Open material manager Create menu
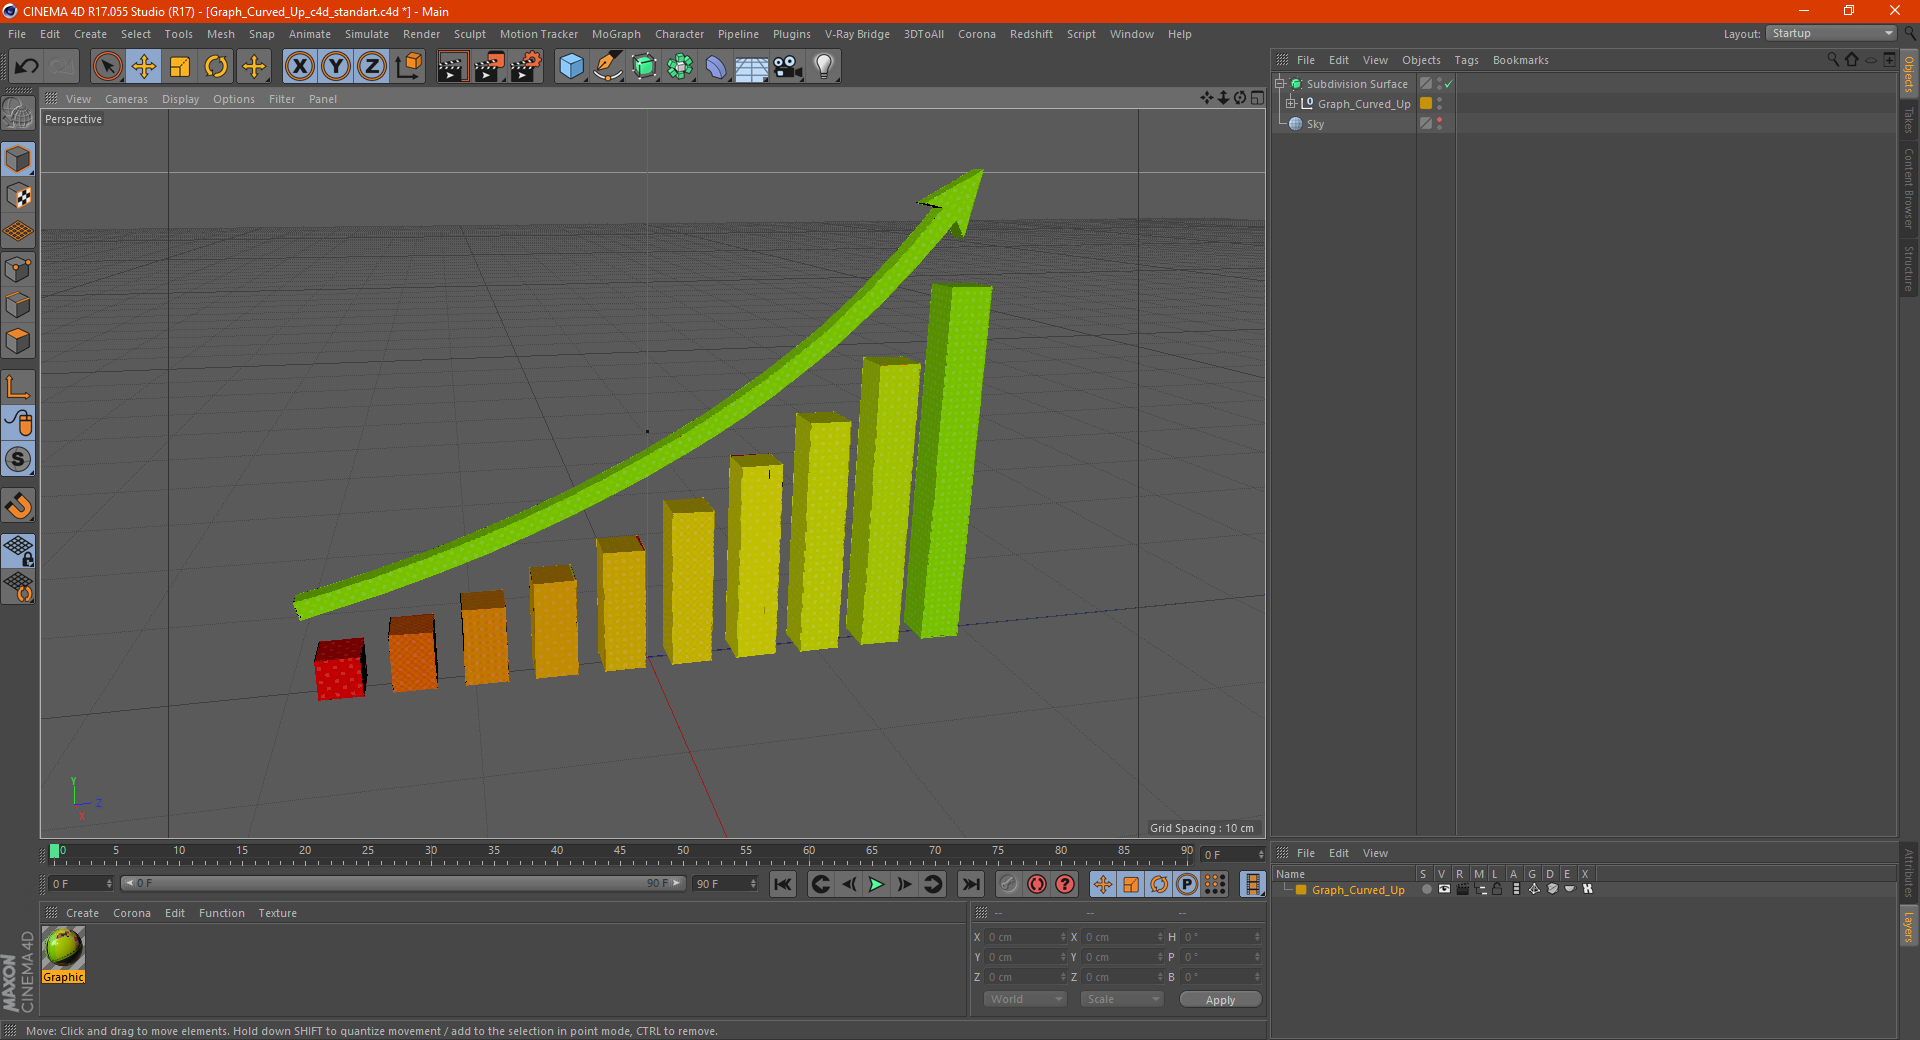 click(82, 913)
